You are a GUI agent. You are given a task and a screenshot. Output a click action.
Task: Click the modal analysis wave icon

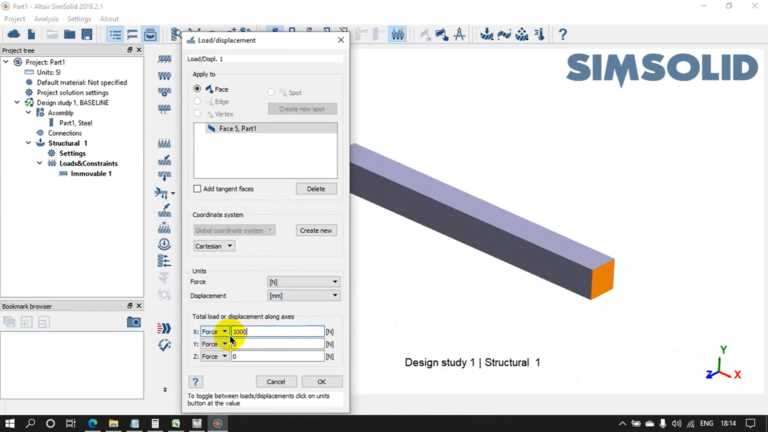504,34
